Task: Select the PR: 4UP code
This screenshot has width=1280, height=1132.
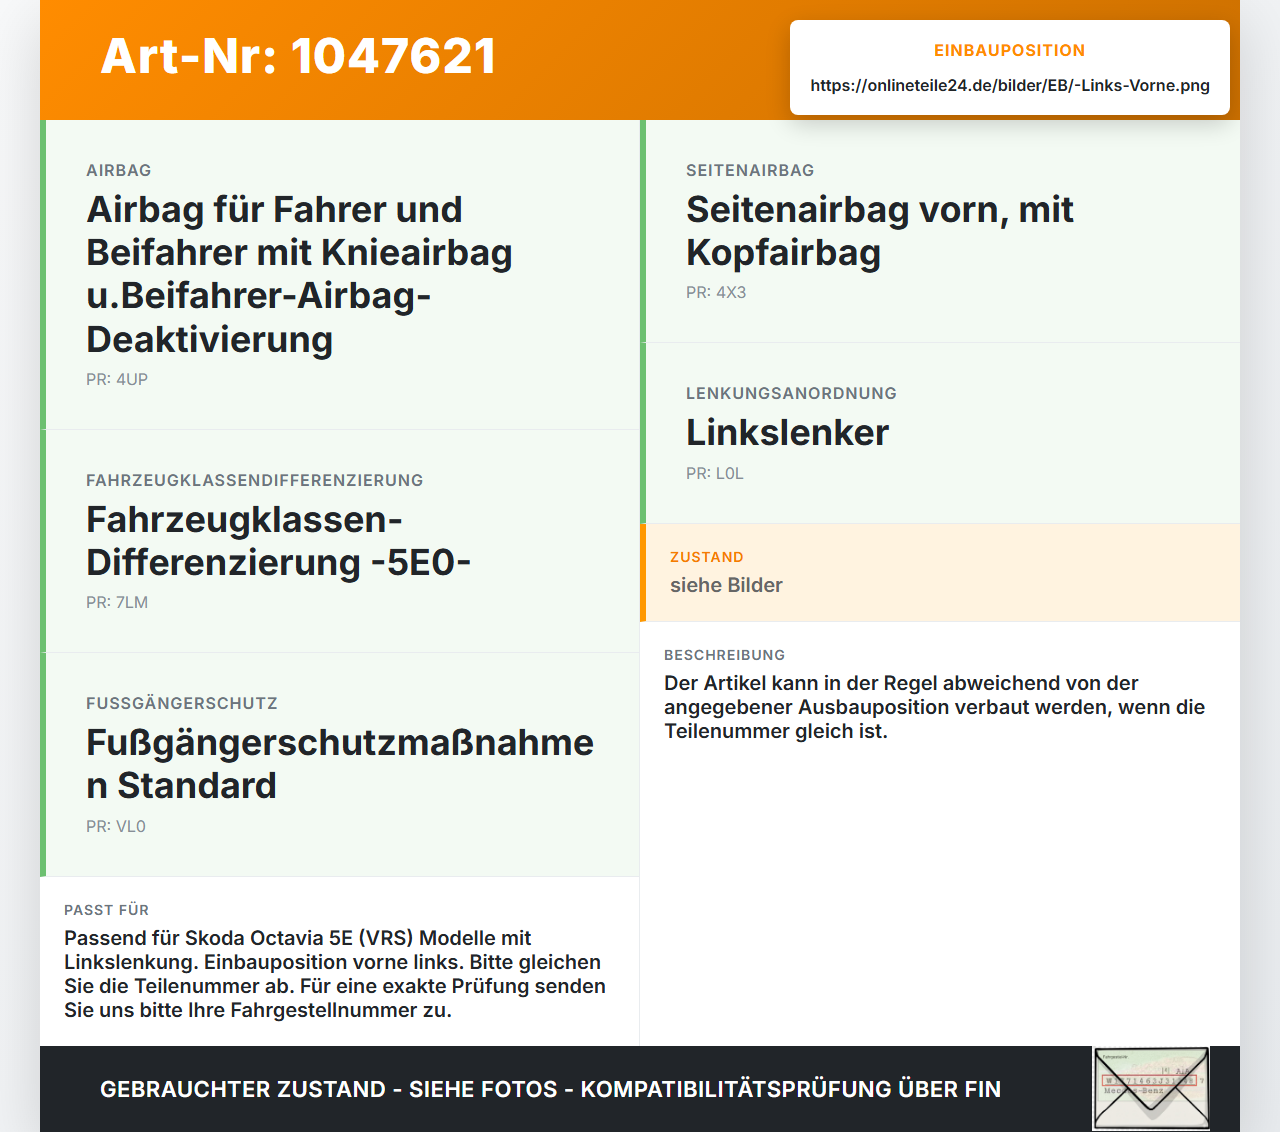Action: pos(117,379)
